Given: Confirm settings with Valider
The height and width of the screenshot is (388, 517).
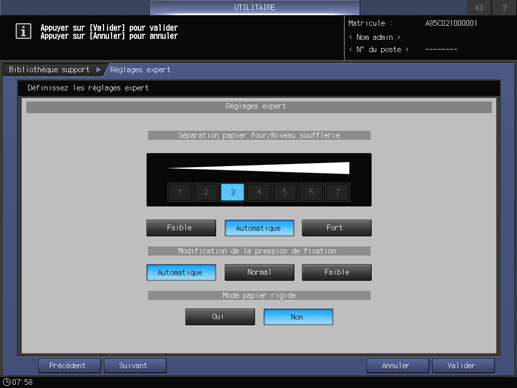Looking at the screenshot, I should pos(463,366).
